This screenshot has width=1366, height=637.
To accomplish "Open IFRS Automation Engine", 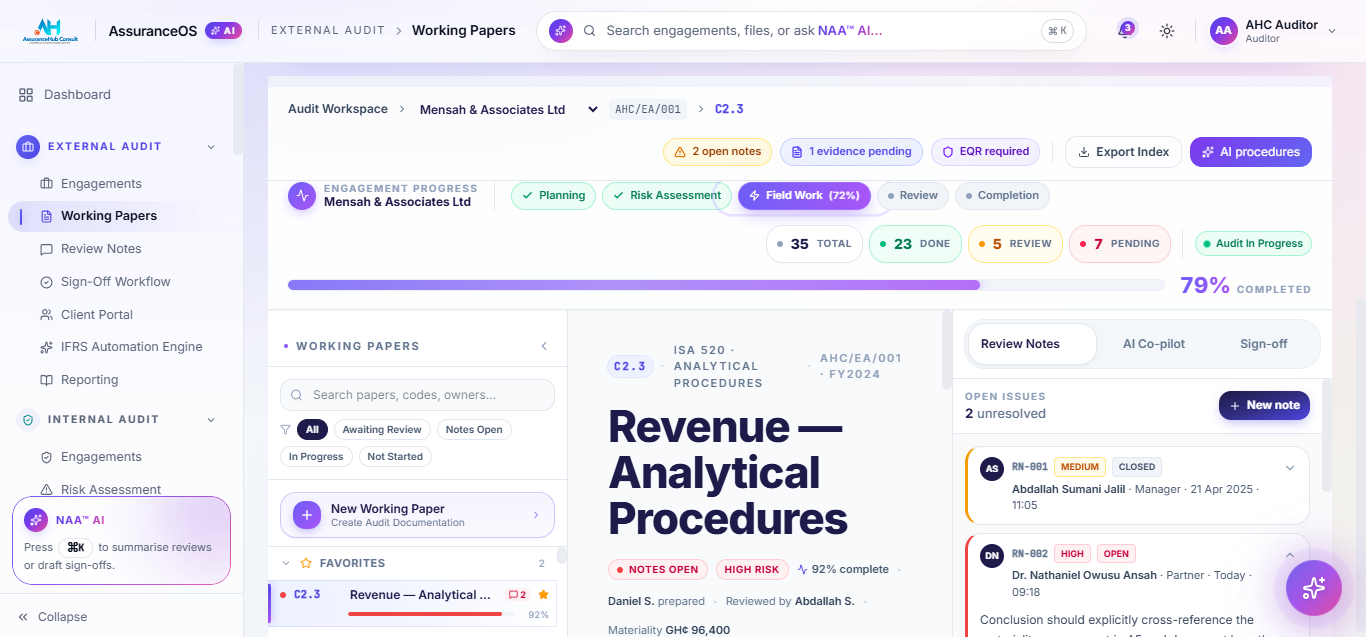I will pos(131,347).
